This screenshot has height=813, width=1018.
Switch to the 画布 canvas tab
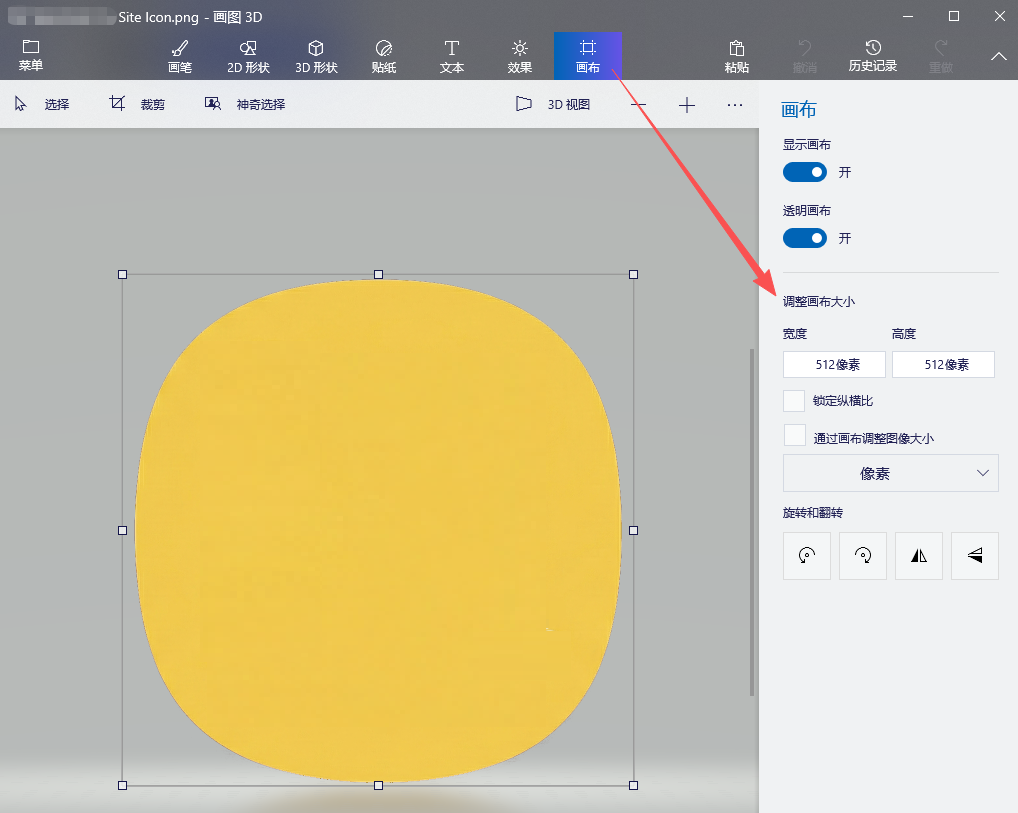tap(588, 56)
